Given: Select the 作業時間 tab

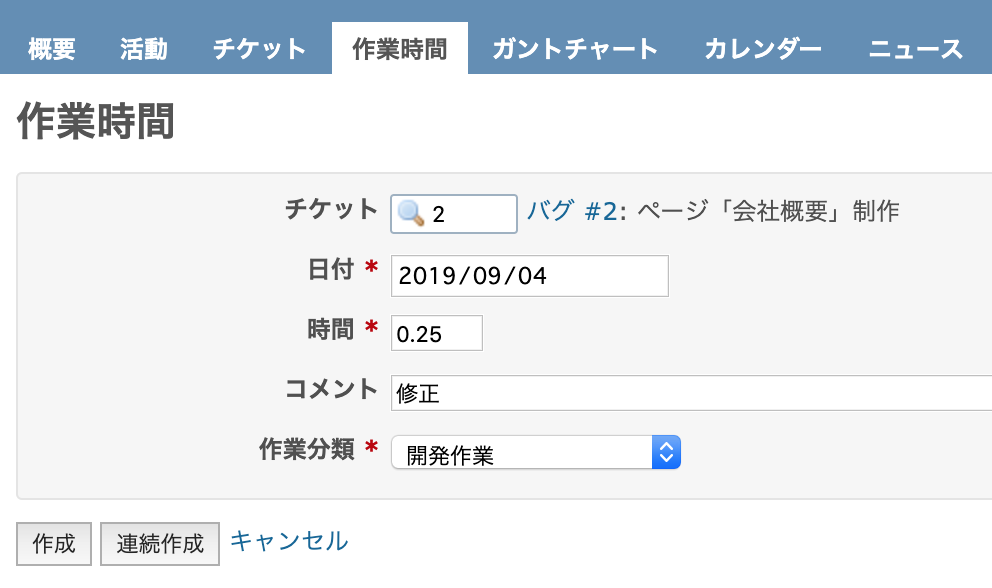Looking at the screenshot, I should [x=400, y=49].
